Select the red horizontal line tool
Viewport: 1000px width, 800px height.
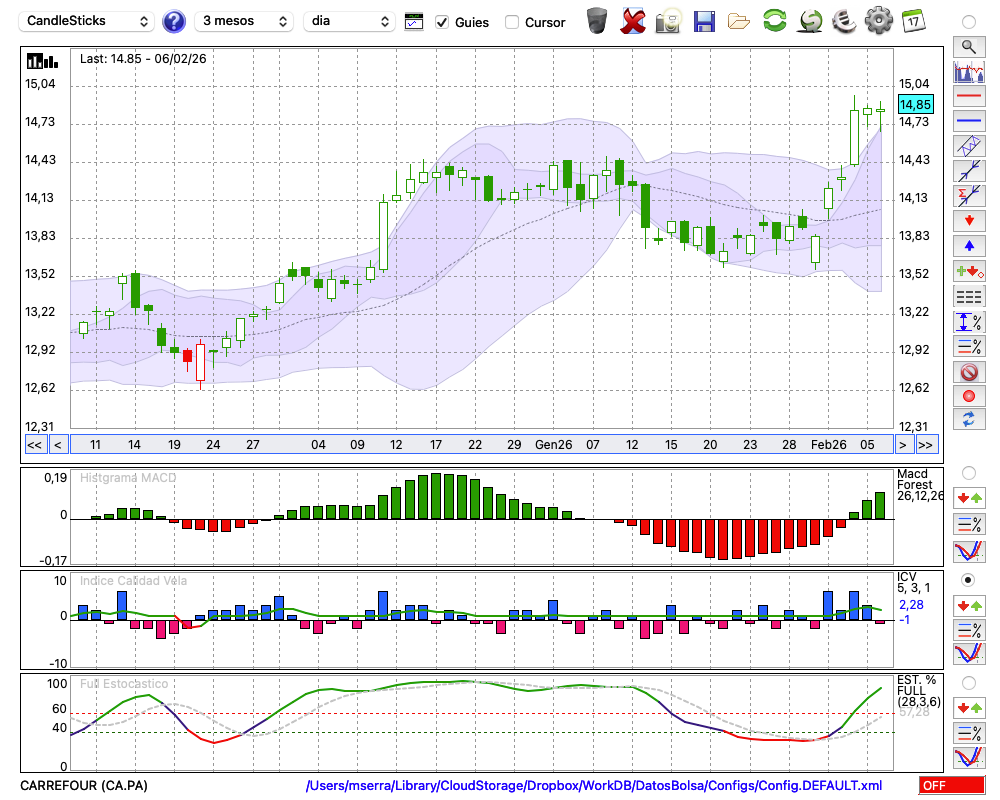(x=968, y=97)
